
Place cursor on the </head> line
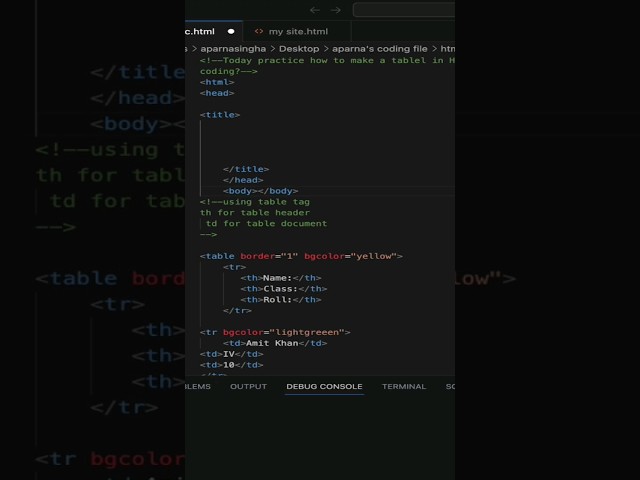(243, 180)
